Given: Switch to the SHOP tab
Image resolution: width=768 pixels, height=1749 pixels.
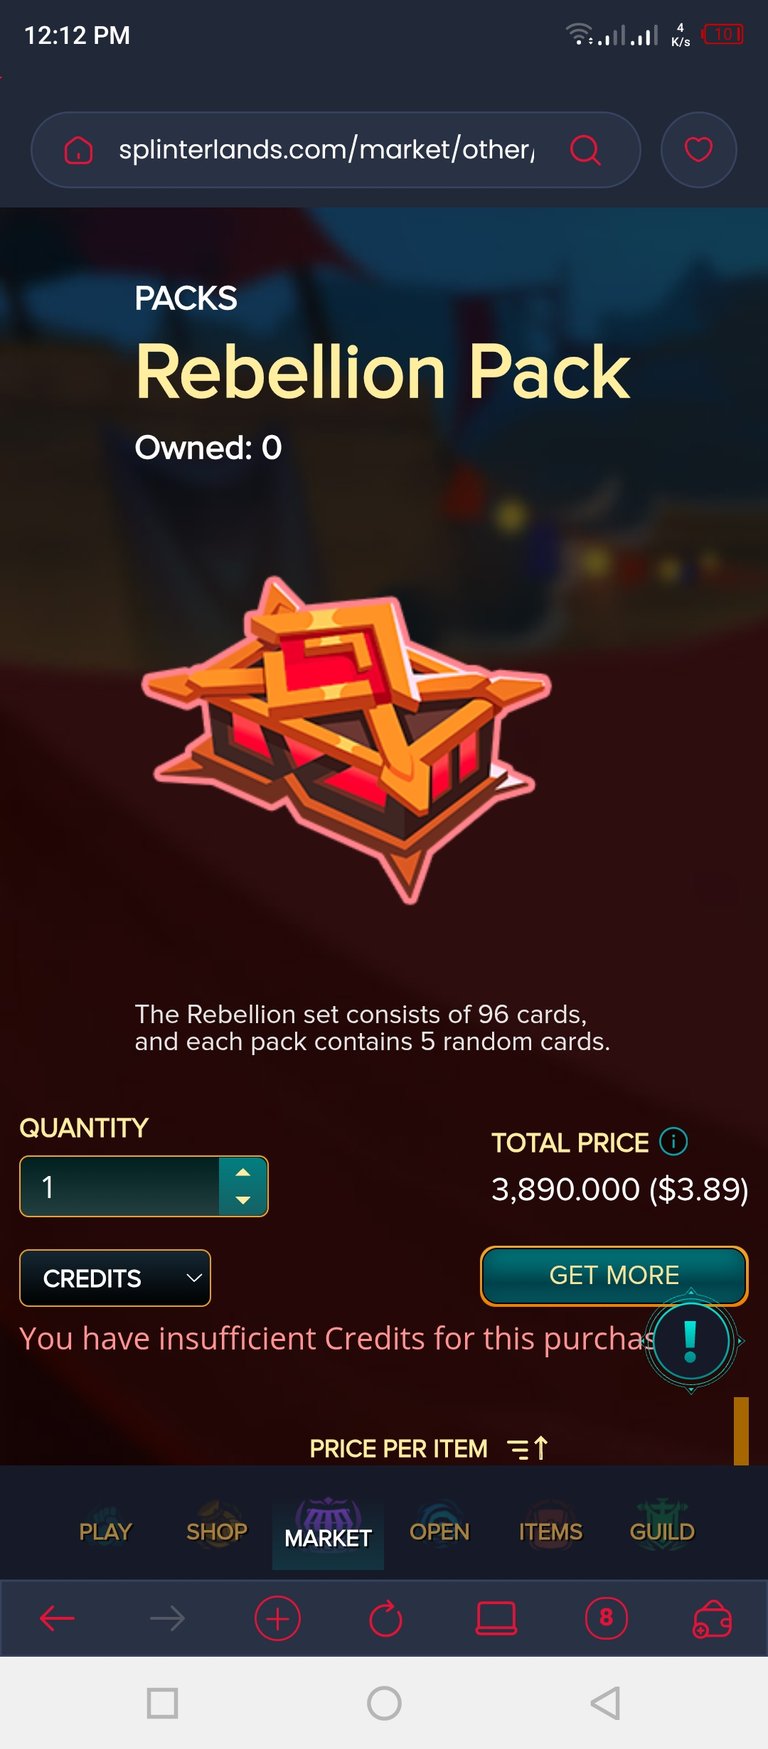Looking at the screenshot, I should (217, 1531).
